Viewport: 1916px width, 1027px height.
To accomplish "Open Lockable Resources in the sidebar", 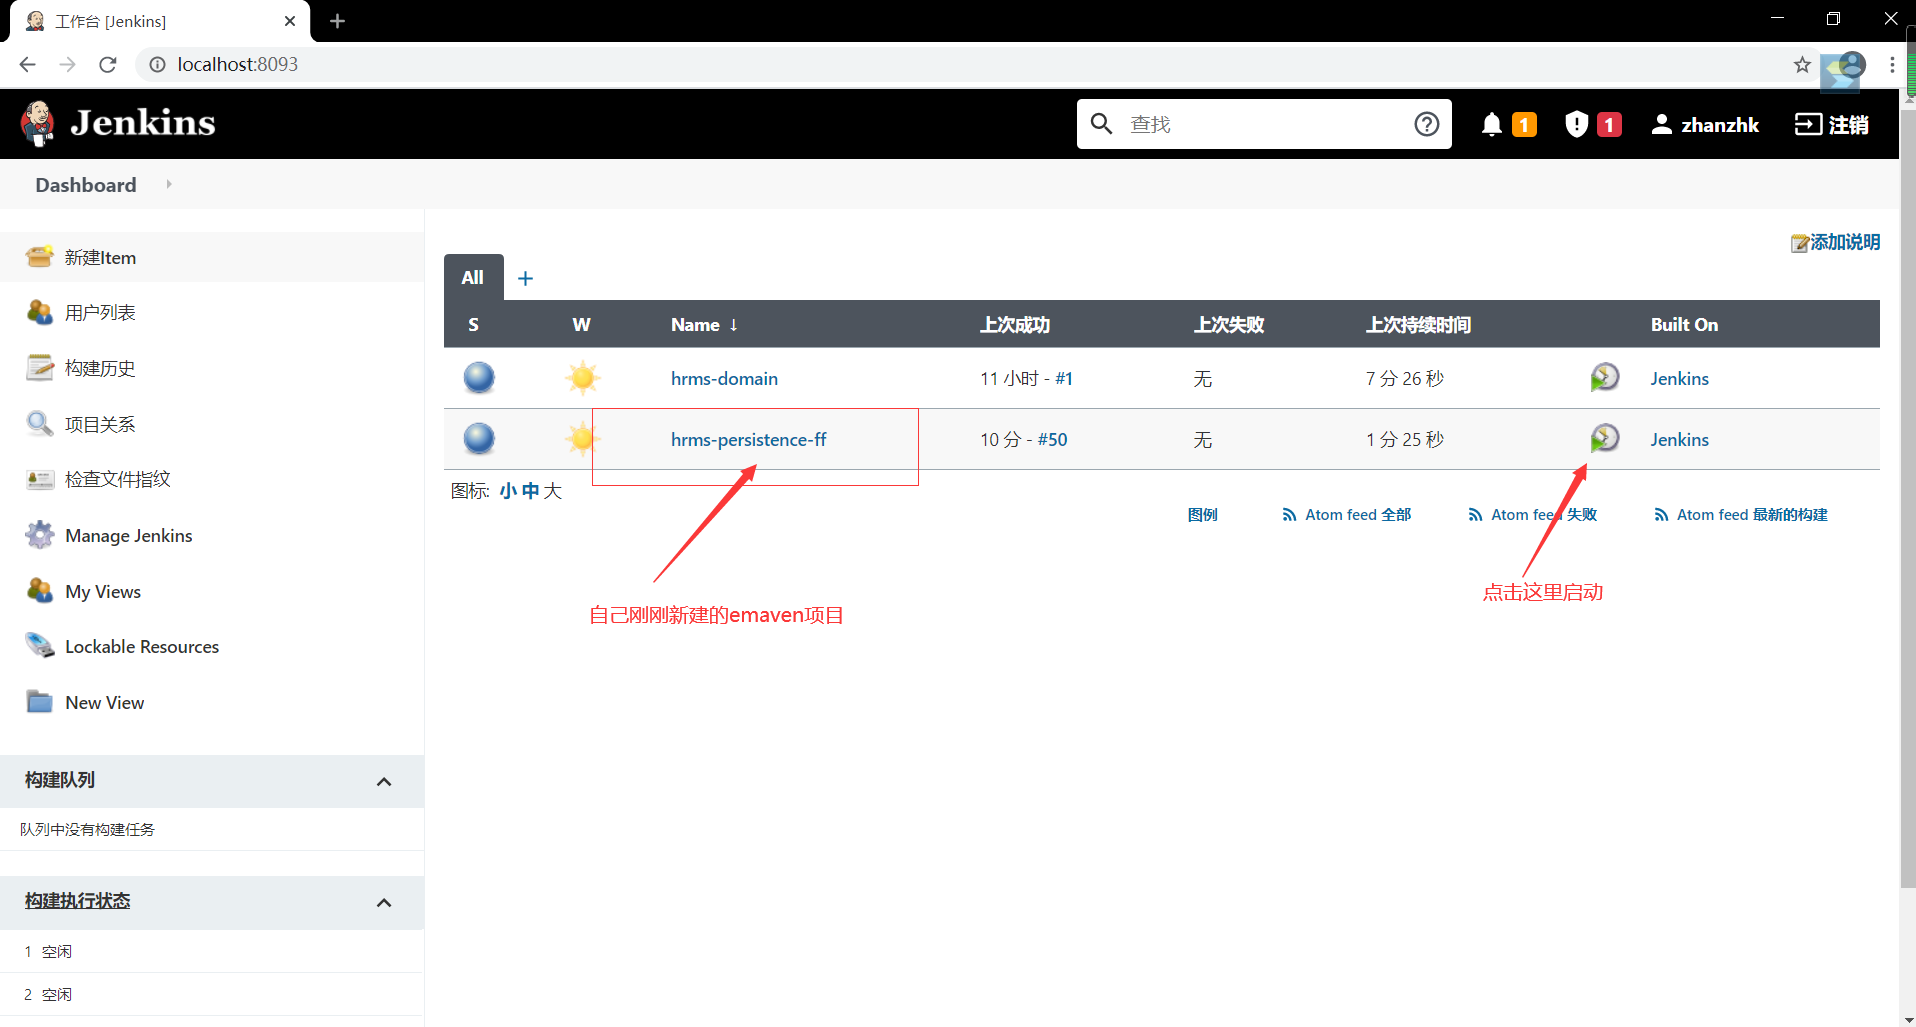I will pos(142,646).
